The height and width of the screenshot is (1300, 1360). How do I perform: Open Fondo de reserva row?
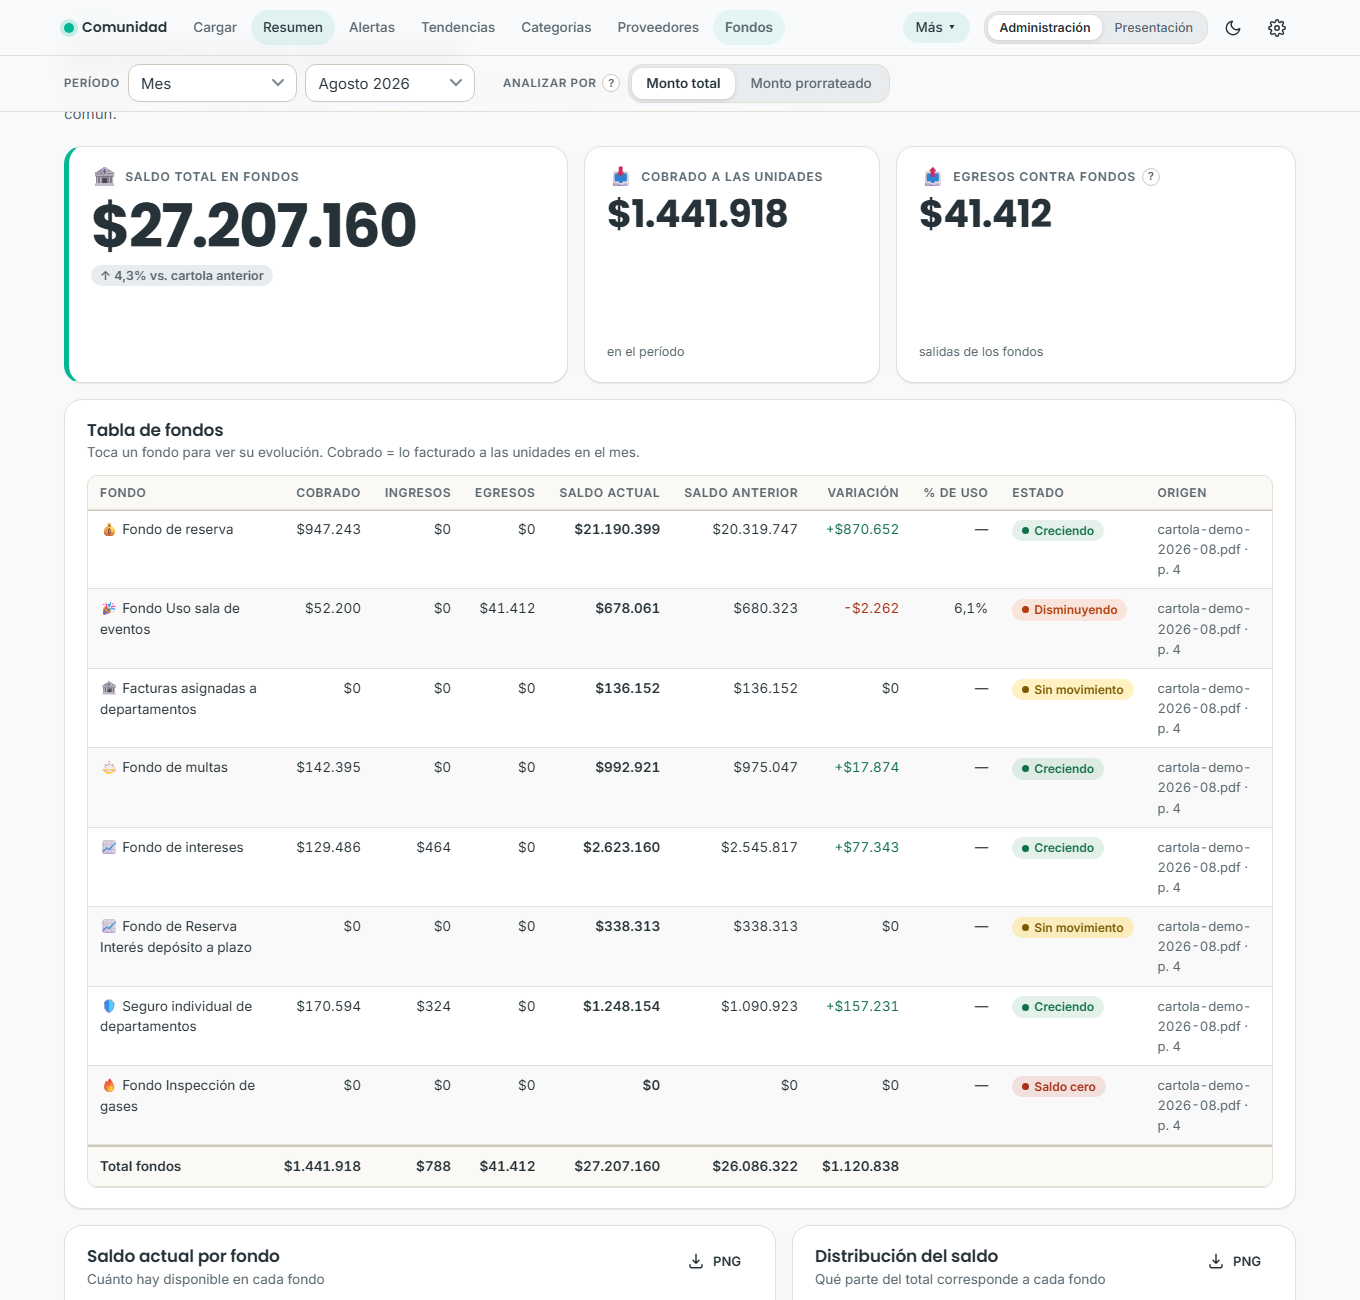(x=680, y=550)
